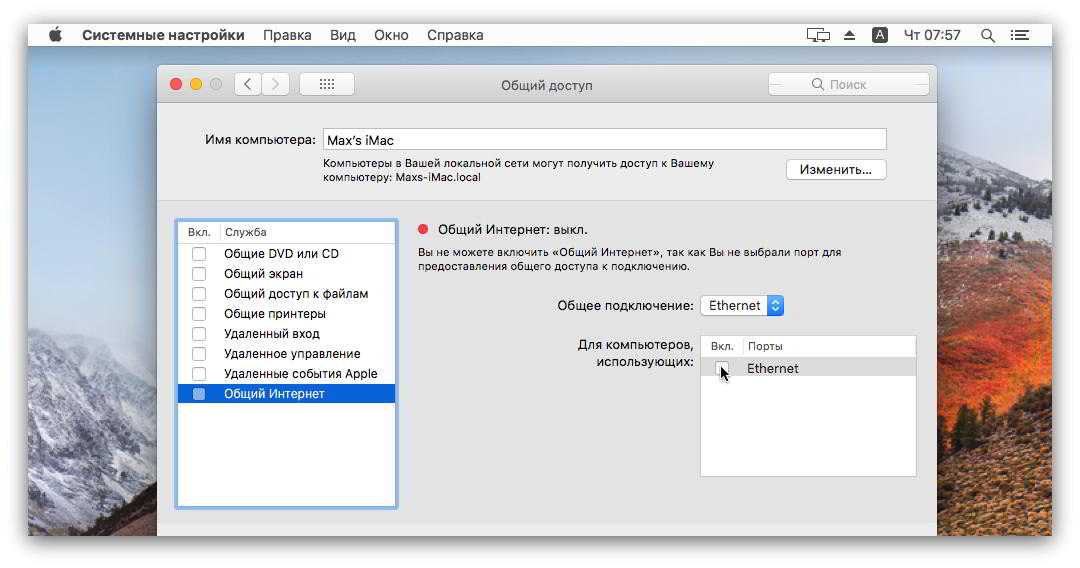Check the Ethernet port checkbox
This screenshot has width=1080, height=568.
[722, 369]
